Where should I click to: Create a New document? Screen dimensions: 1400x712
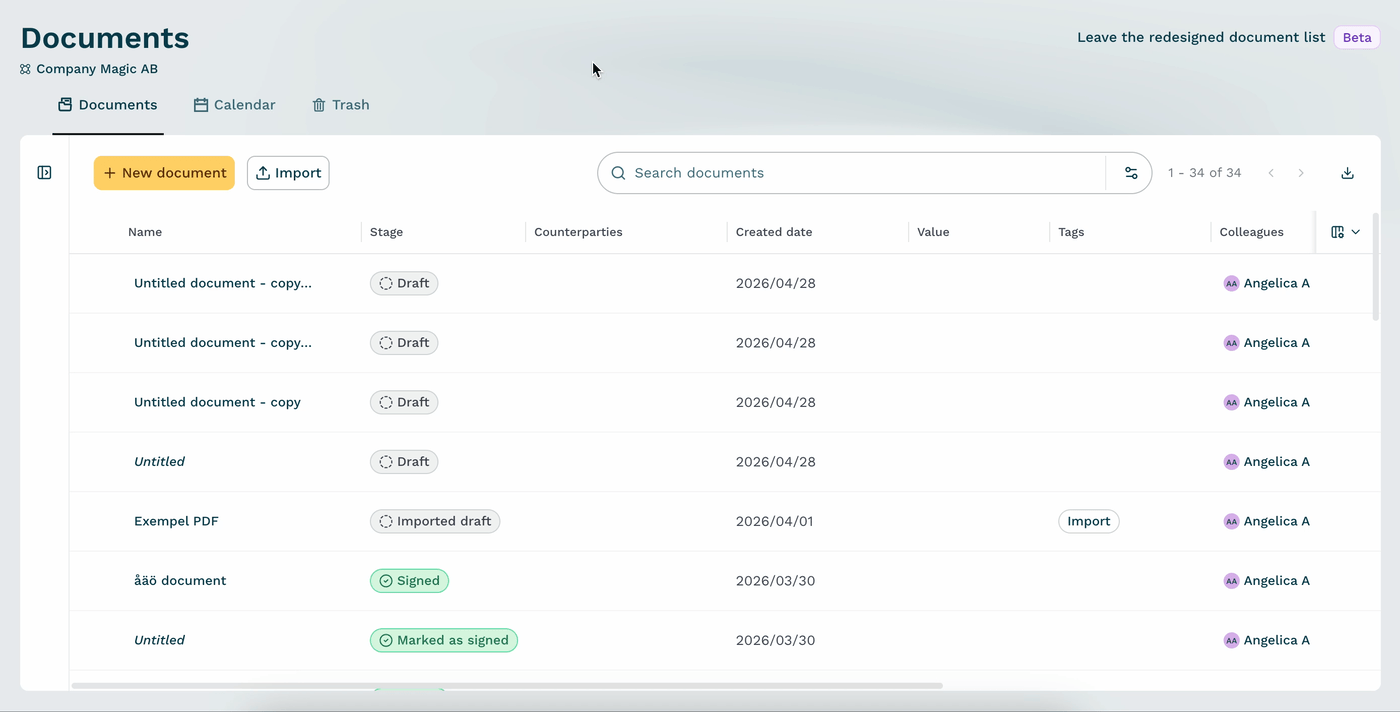tap(164, 173)
